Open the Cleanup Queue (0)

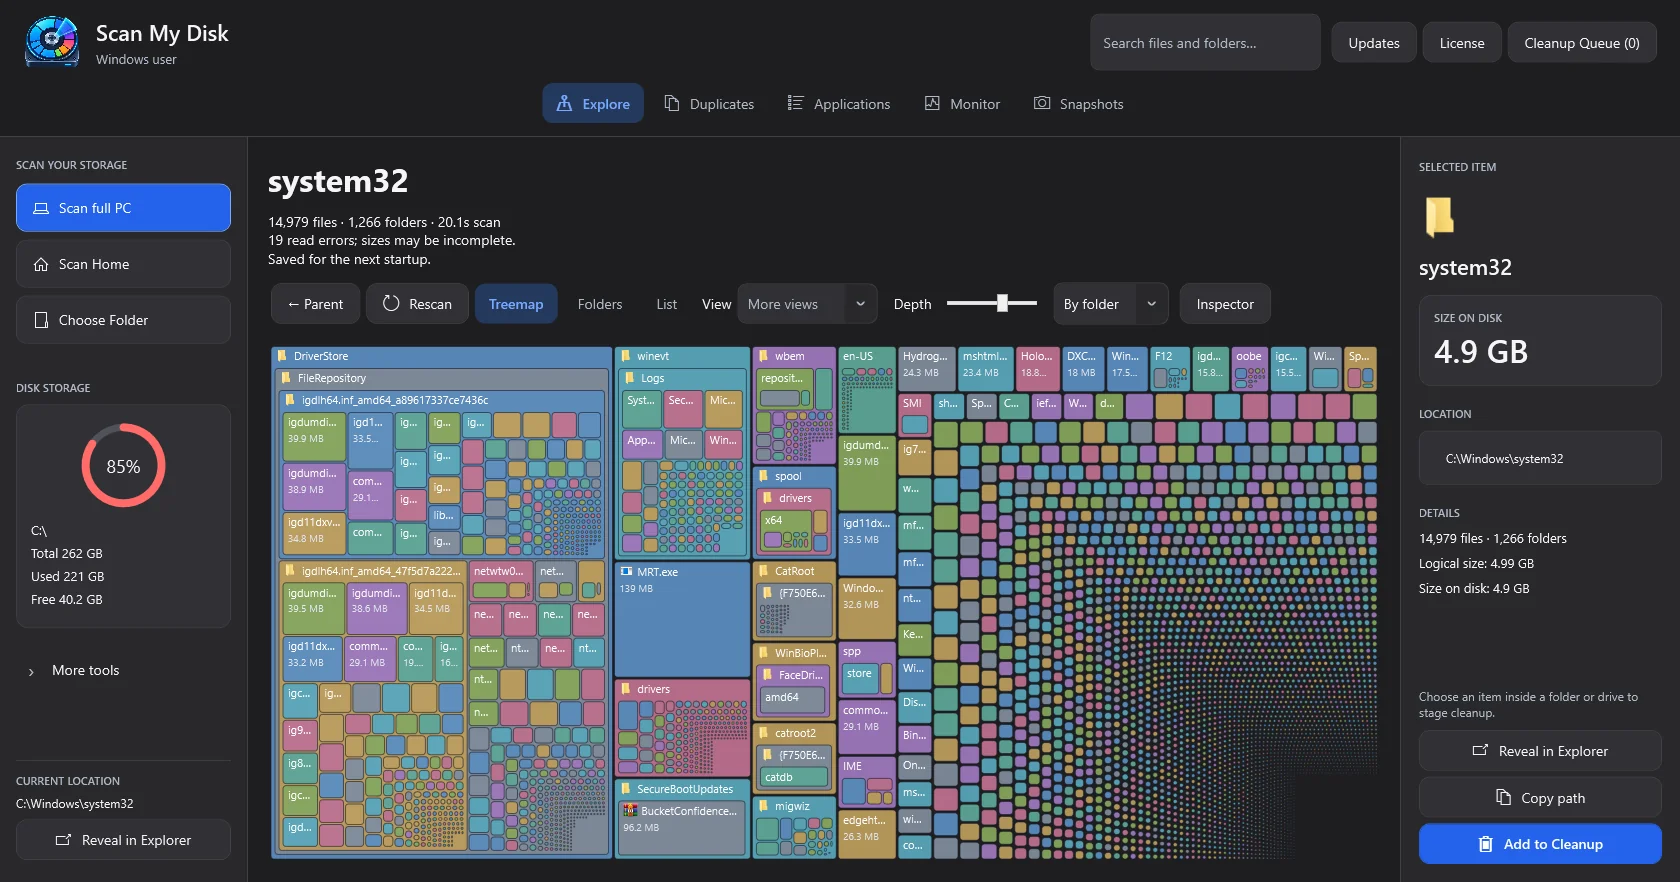tap(1582, 43)
